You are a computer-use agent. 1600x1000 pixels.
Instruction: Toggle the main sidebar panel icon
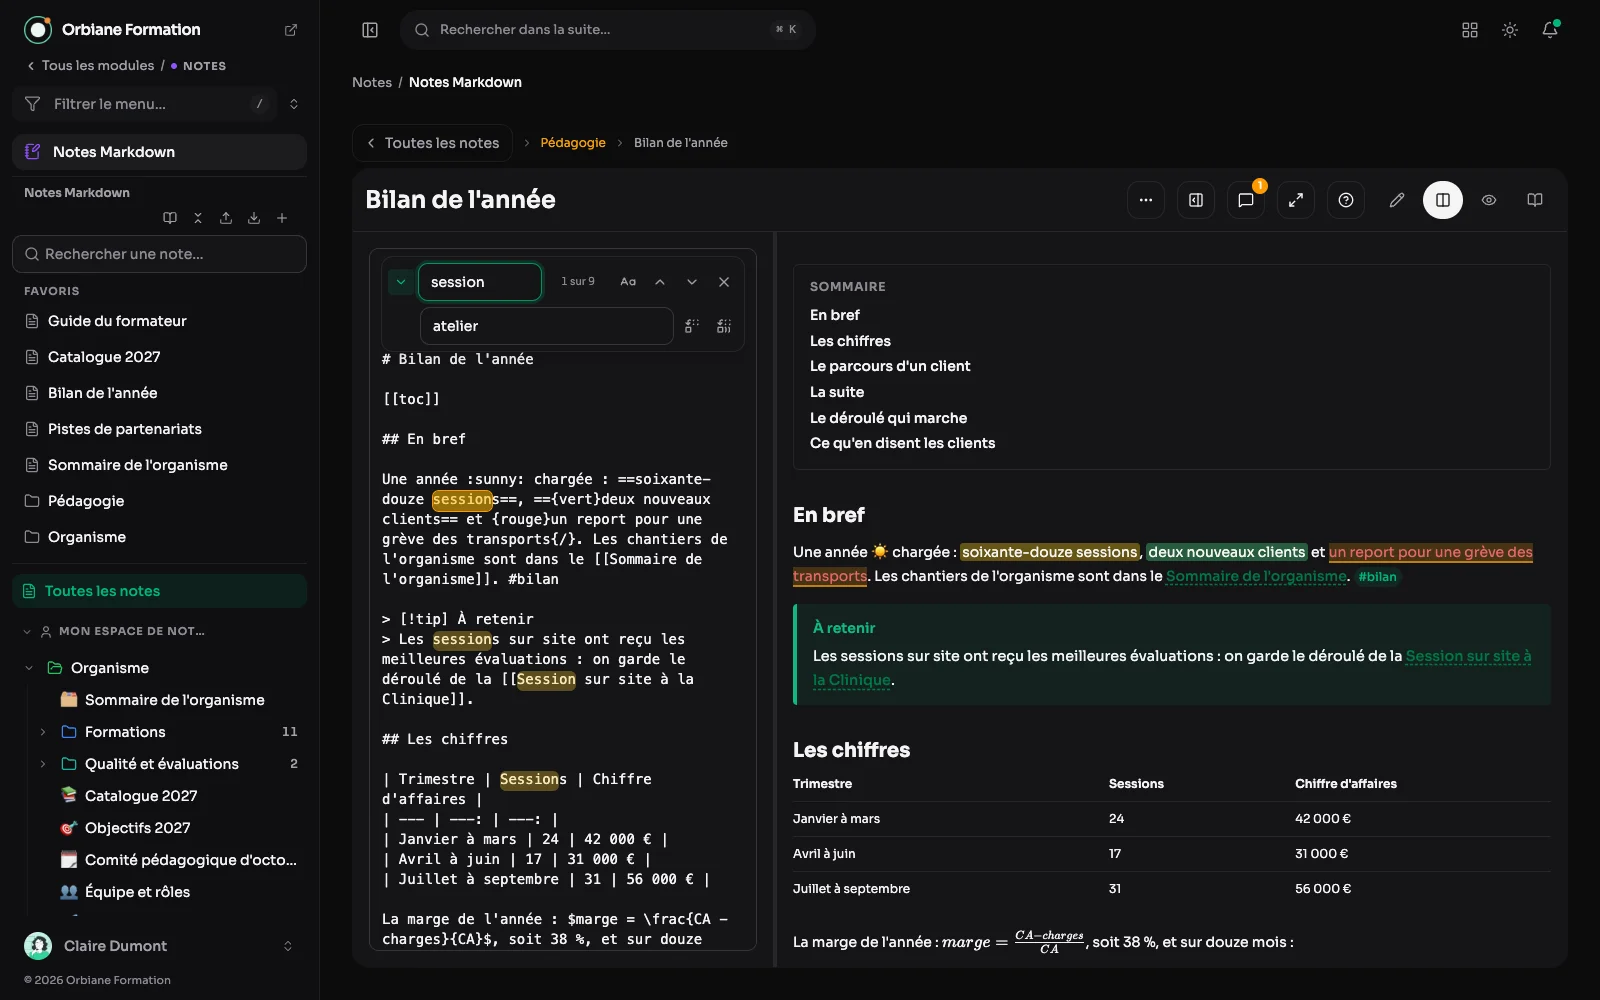(370, 30)
